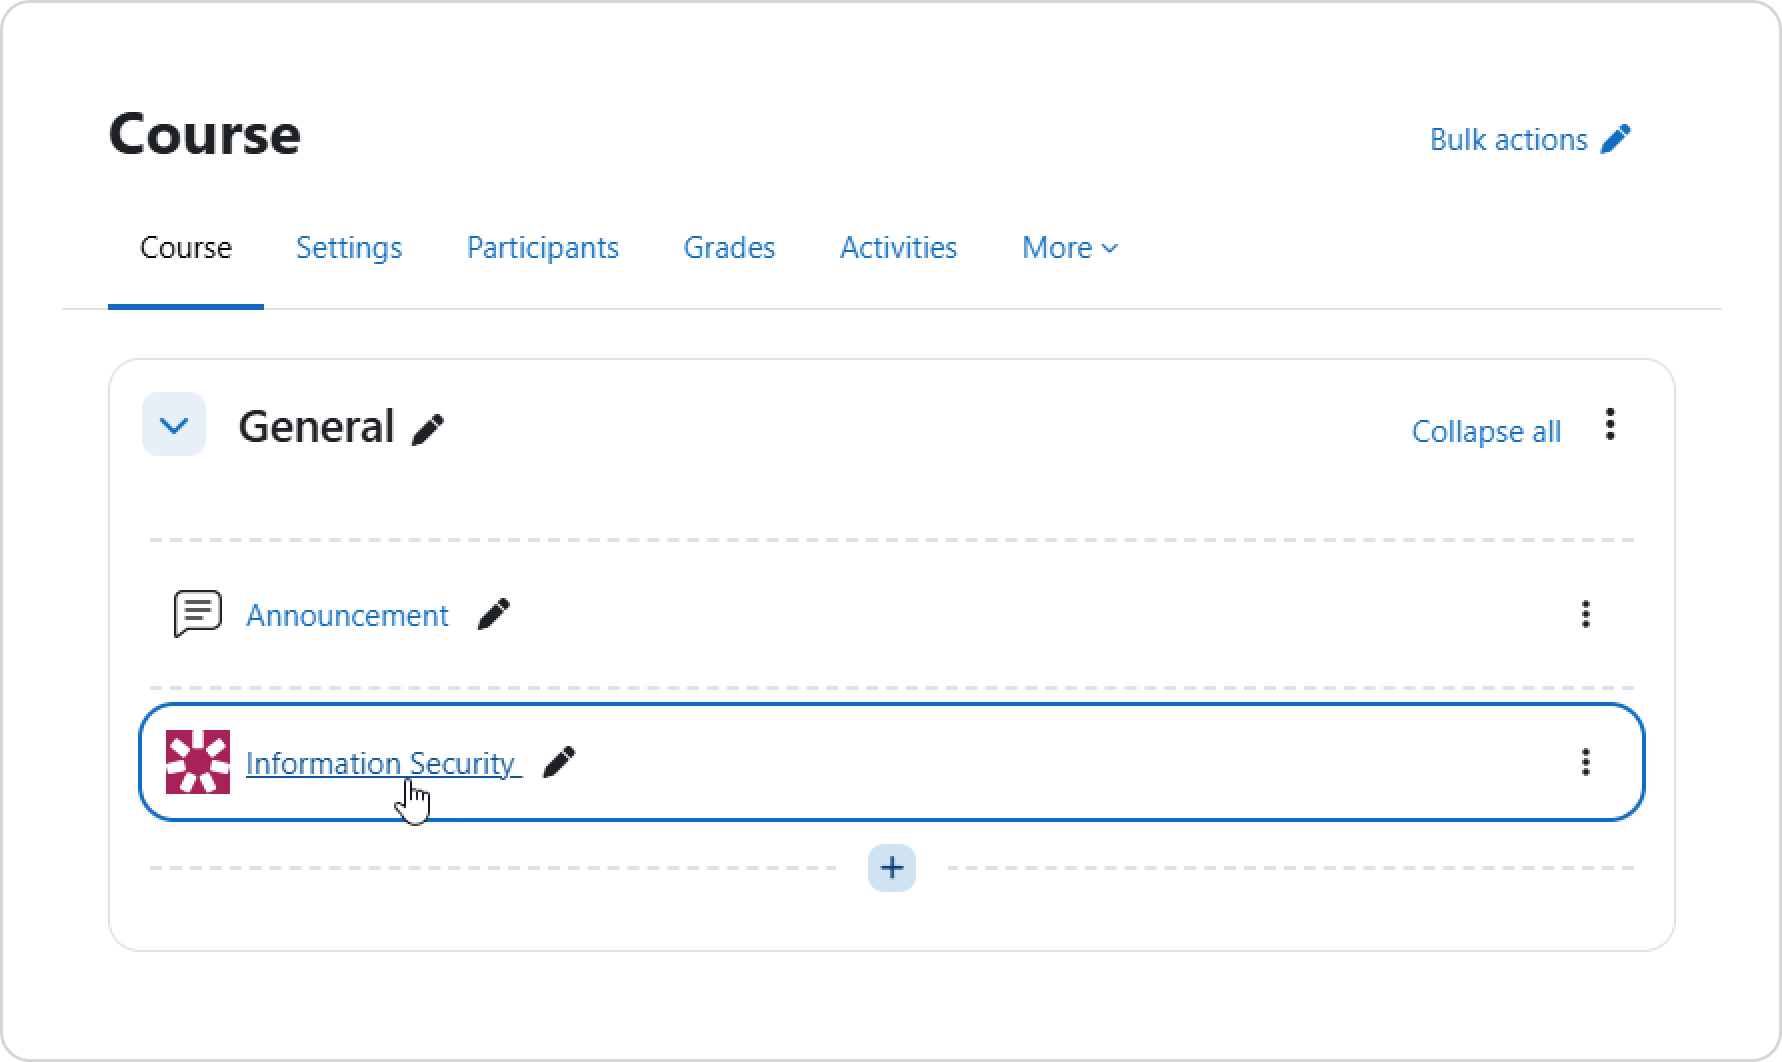Open the Information Security three-dot menu
The image size is (1782, 1062).
1585,762
